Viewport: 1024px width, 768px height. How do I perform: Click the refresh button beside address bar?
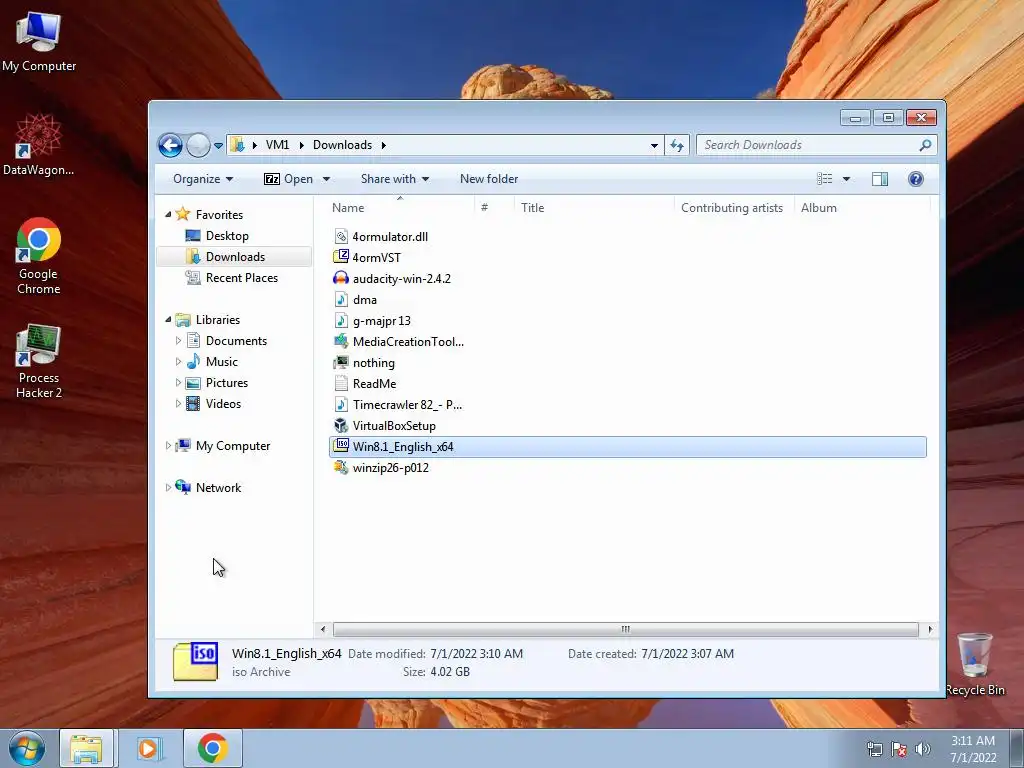click(677, 145)
